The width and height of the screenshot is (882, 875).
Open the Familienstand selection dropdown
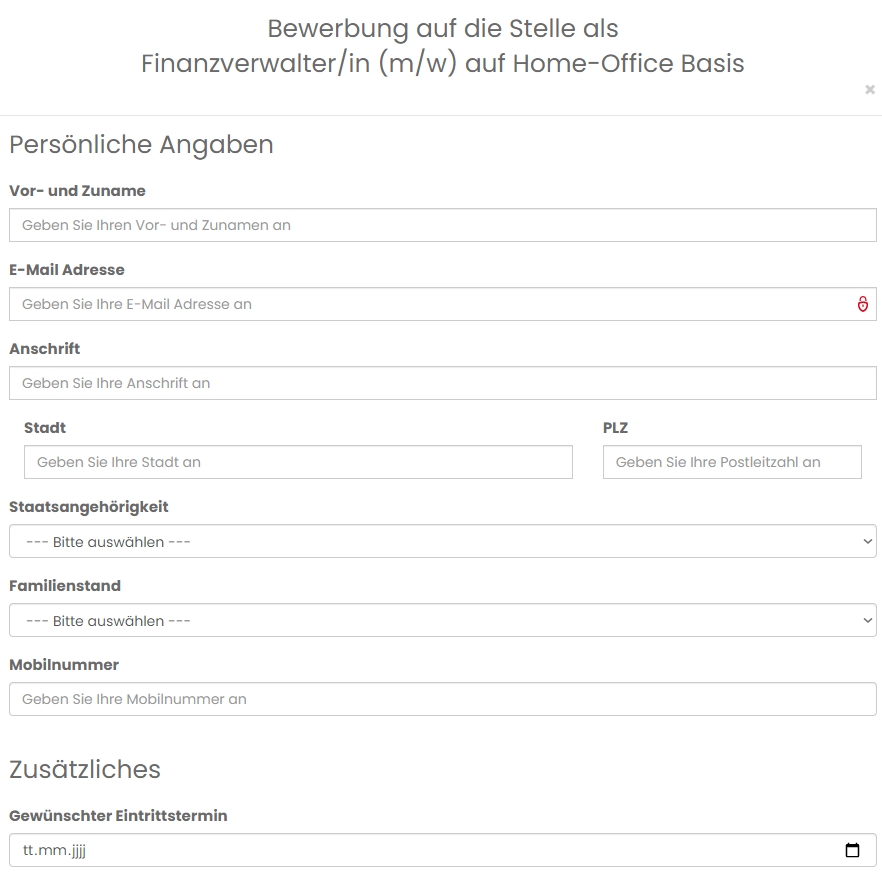443,620
